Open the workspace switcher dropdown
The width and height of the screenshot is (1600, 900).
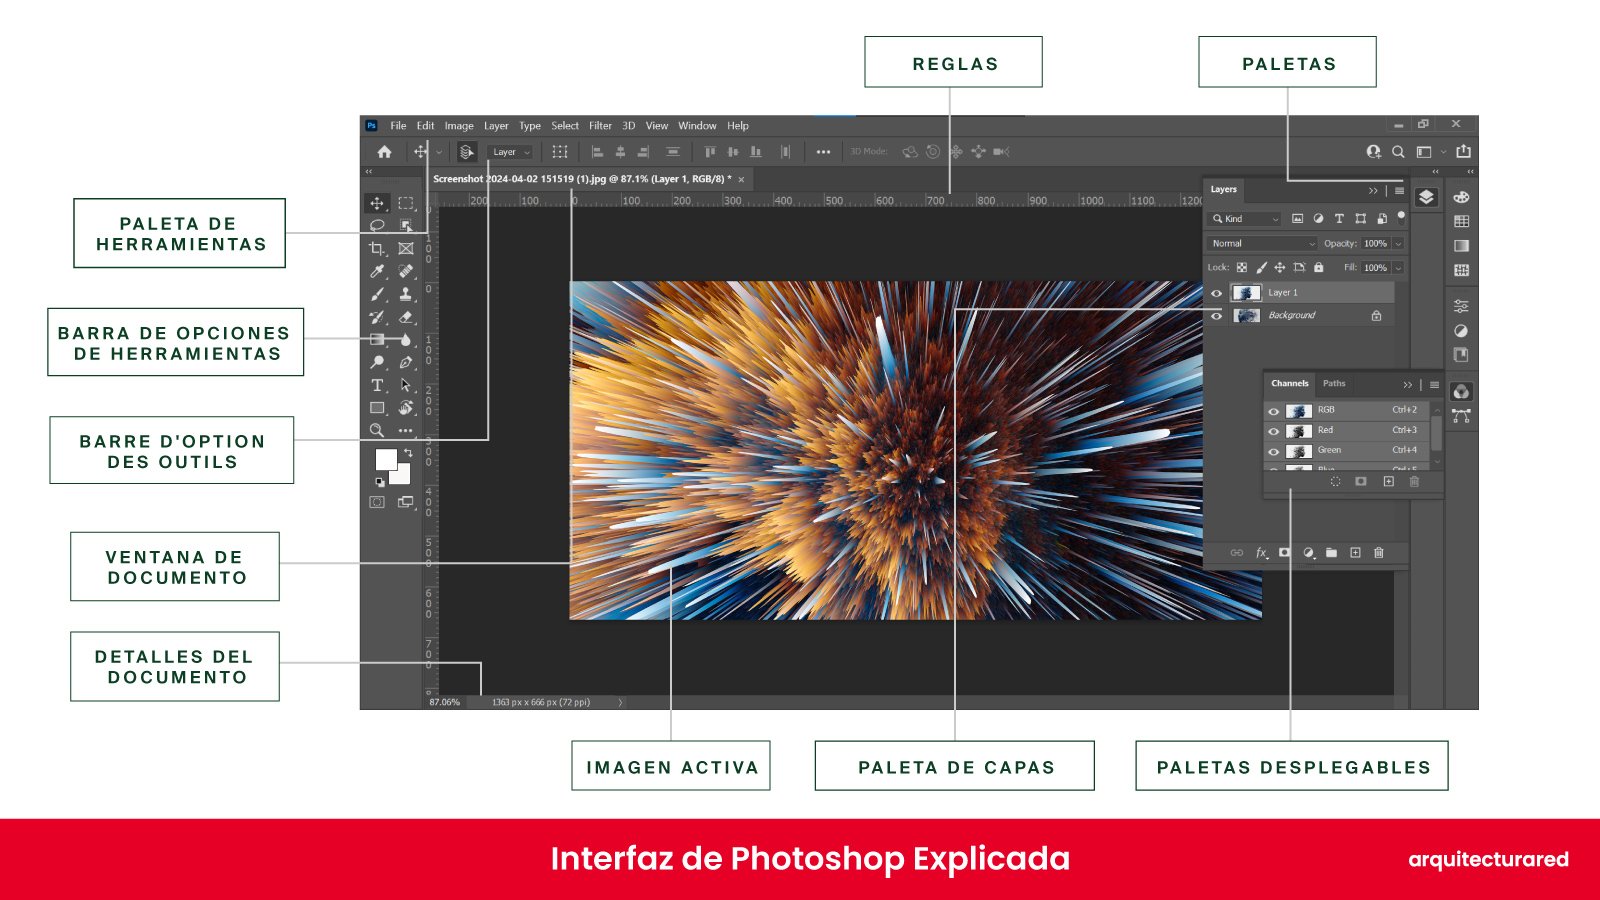coord(1431,152)
